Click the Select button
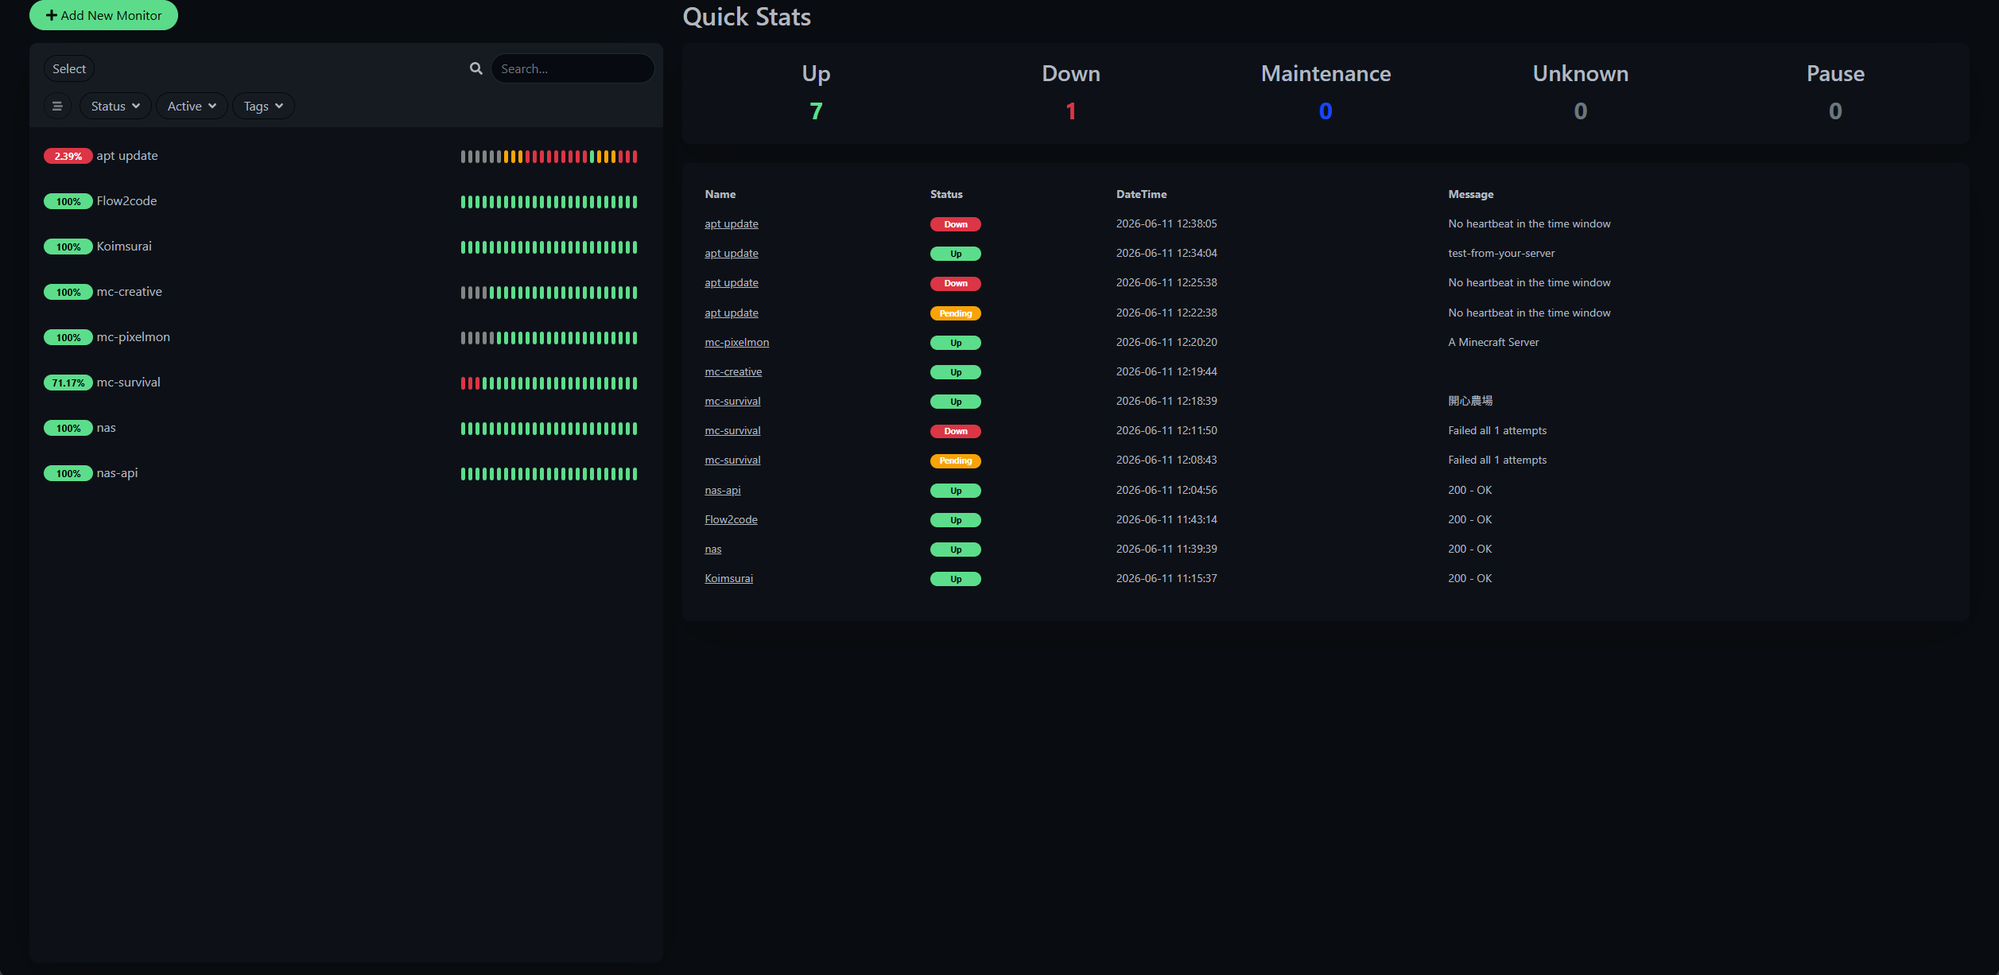This screenshot has height=975, width=1999. (x=69, y=68)
